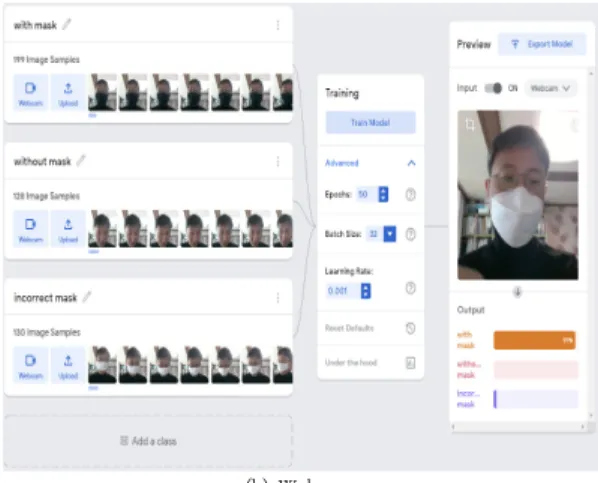Click Reset Defaults text
The width and height of the screenshot is (598, 483).
[x=349, y=328]
